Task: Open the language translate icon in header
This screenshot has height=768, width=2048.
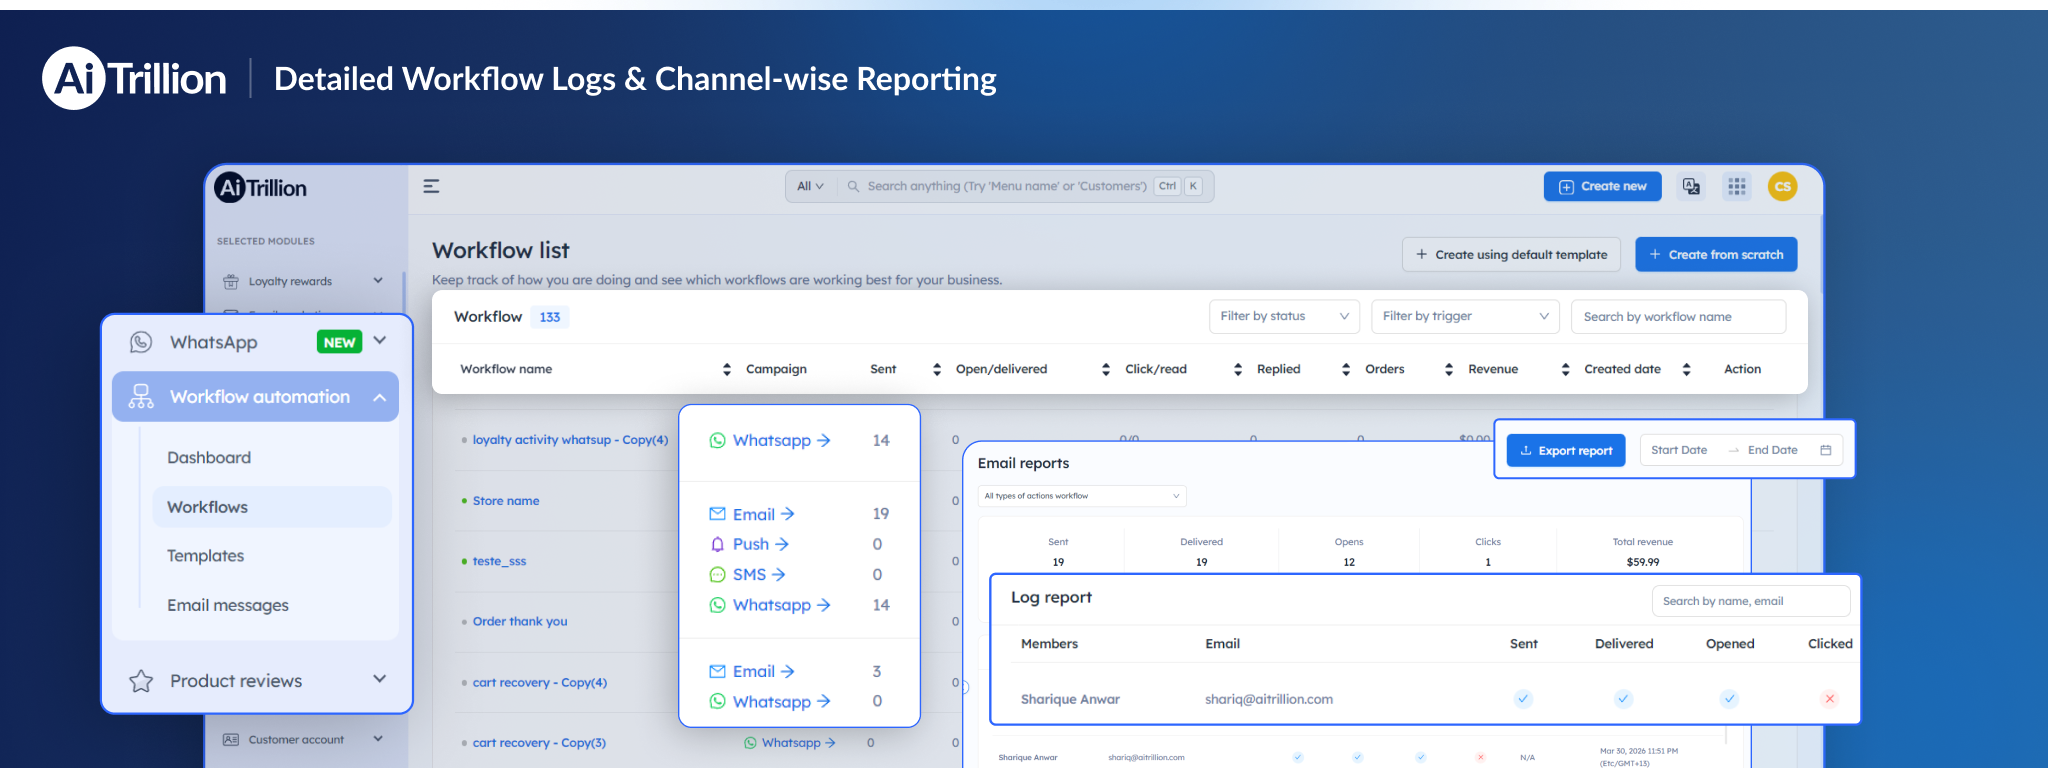Action: pyautogui.click(x=1691, y=186)
